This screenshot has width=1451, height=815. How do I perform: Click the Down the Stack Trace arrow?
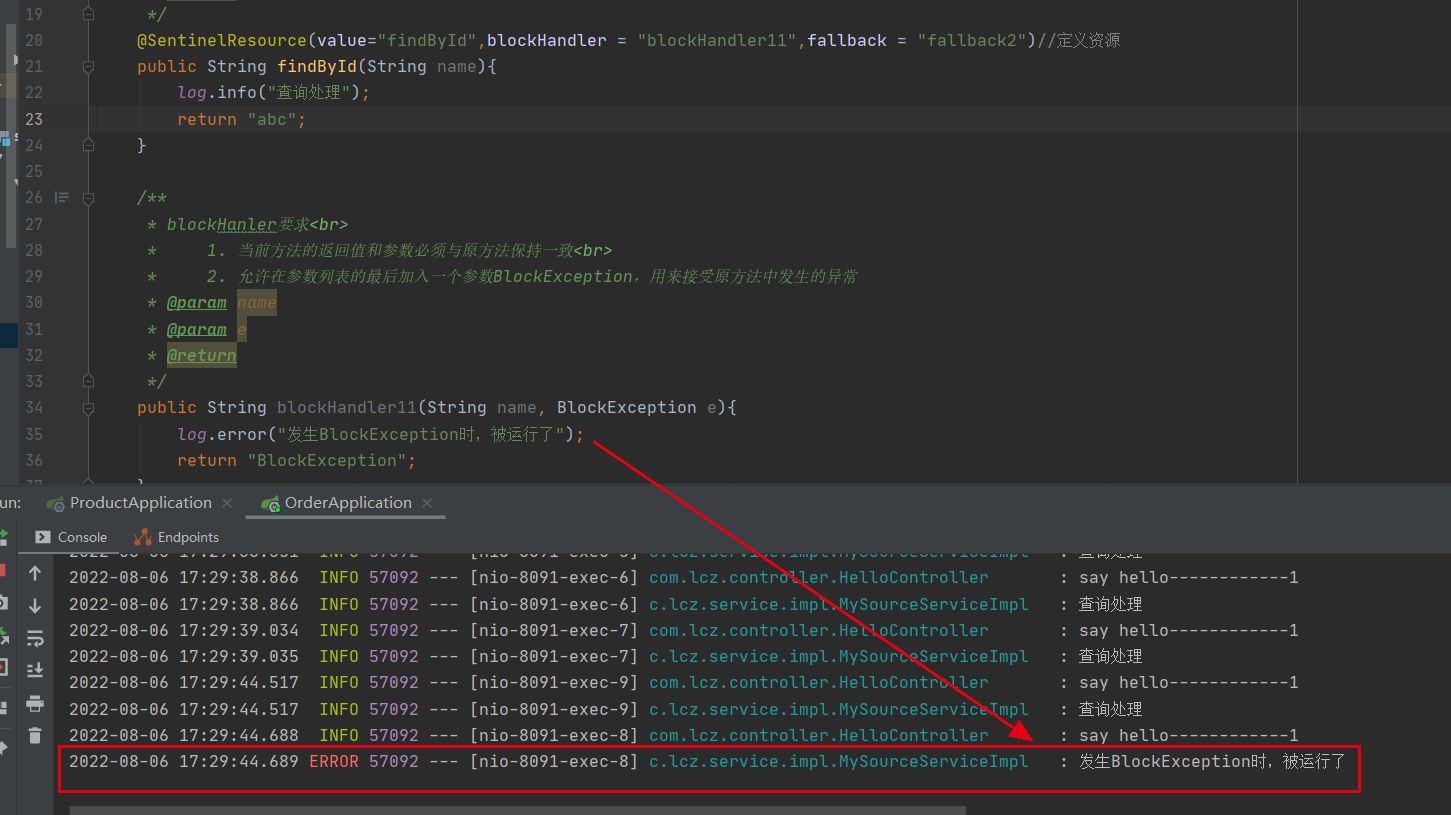pos(35,606)
